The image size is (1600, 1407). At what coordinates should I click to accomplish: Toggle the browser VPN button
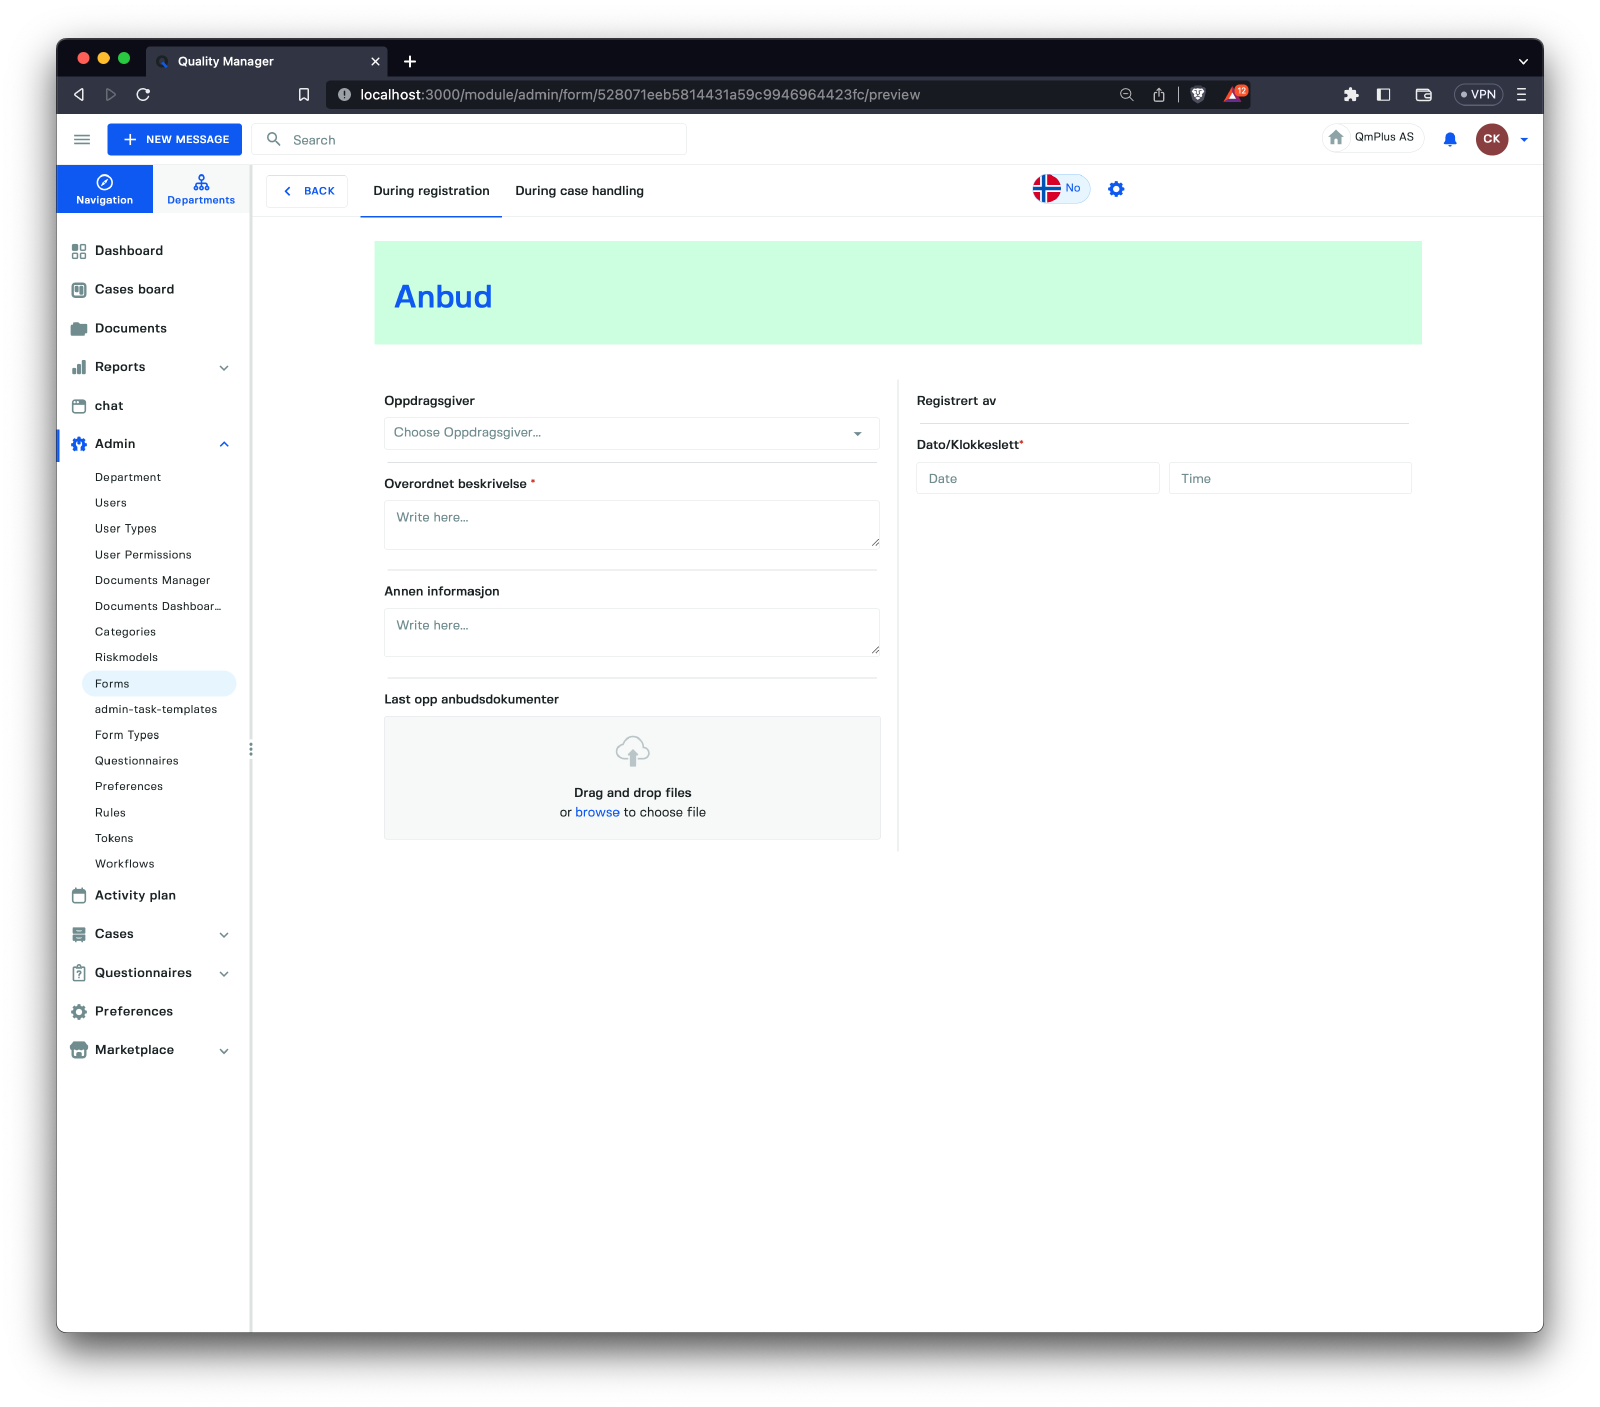pyautogui.click(x=1478, y=95)
